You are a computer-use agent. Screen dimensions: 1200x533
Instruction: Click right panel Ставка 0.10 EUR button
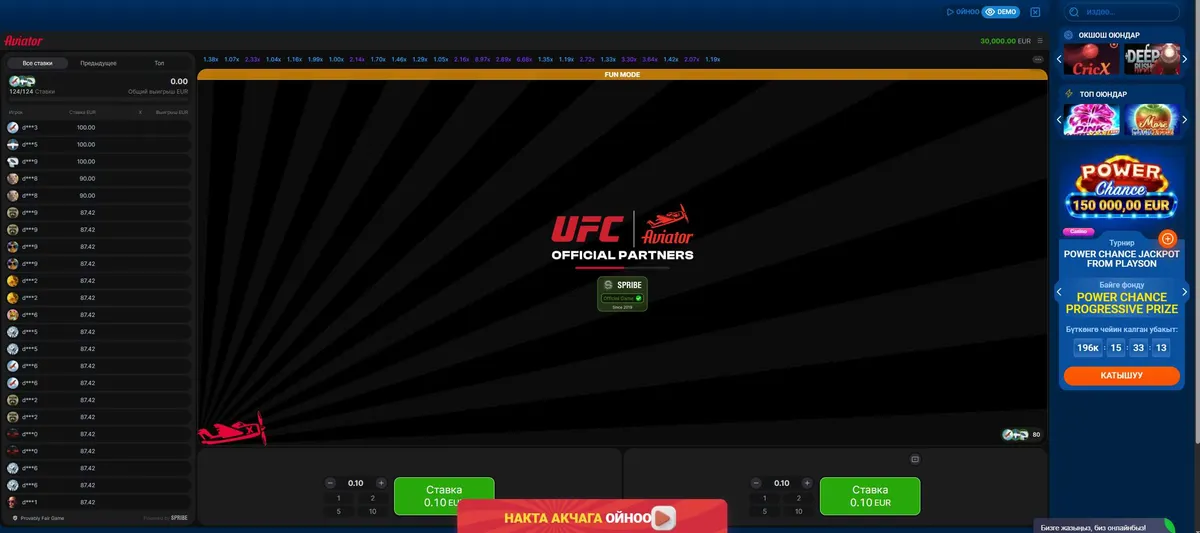tap(869, 496)
